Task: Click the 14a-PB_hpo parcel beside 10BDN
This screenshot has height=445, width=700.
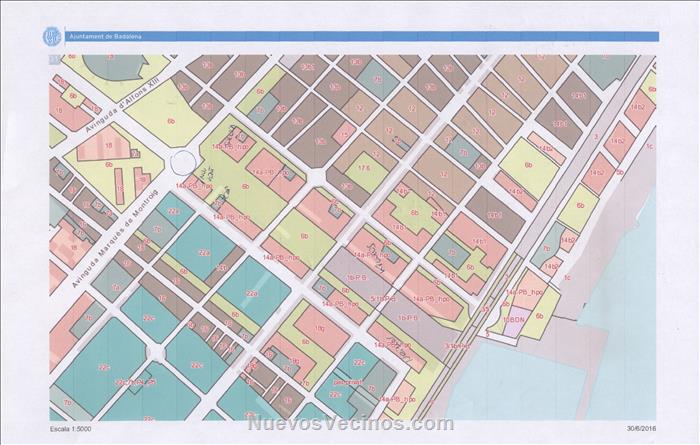Action: coord(525,293)
